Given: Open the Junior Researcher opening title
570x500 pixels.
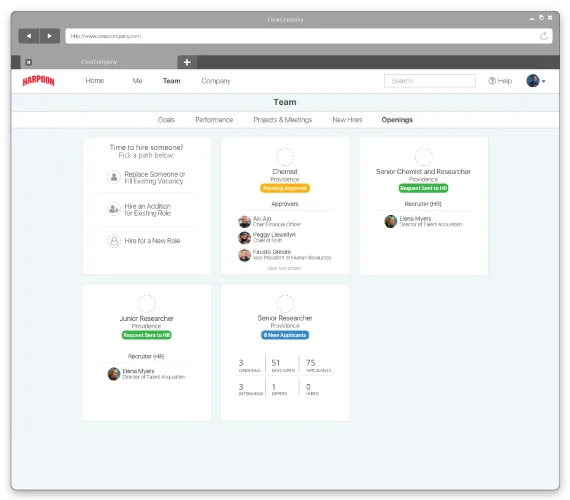Looking at the screenshot, I should [x=146, y=318].
